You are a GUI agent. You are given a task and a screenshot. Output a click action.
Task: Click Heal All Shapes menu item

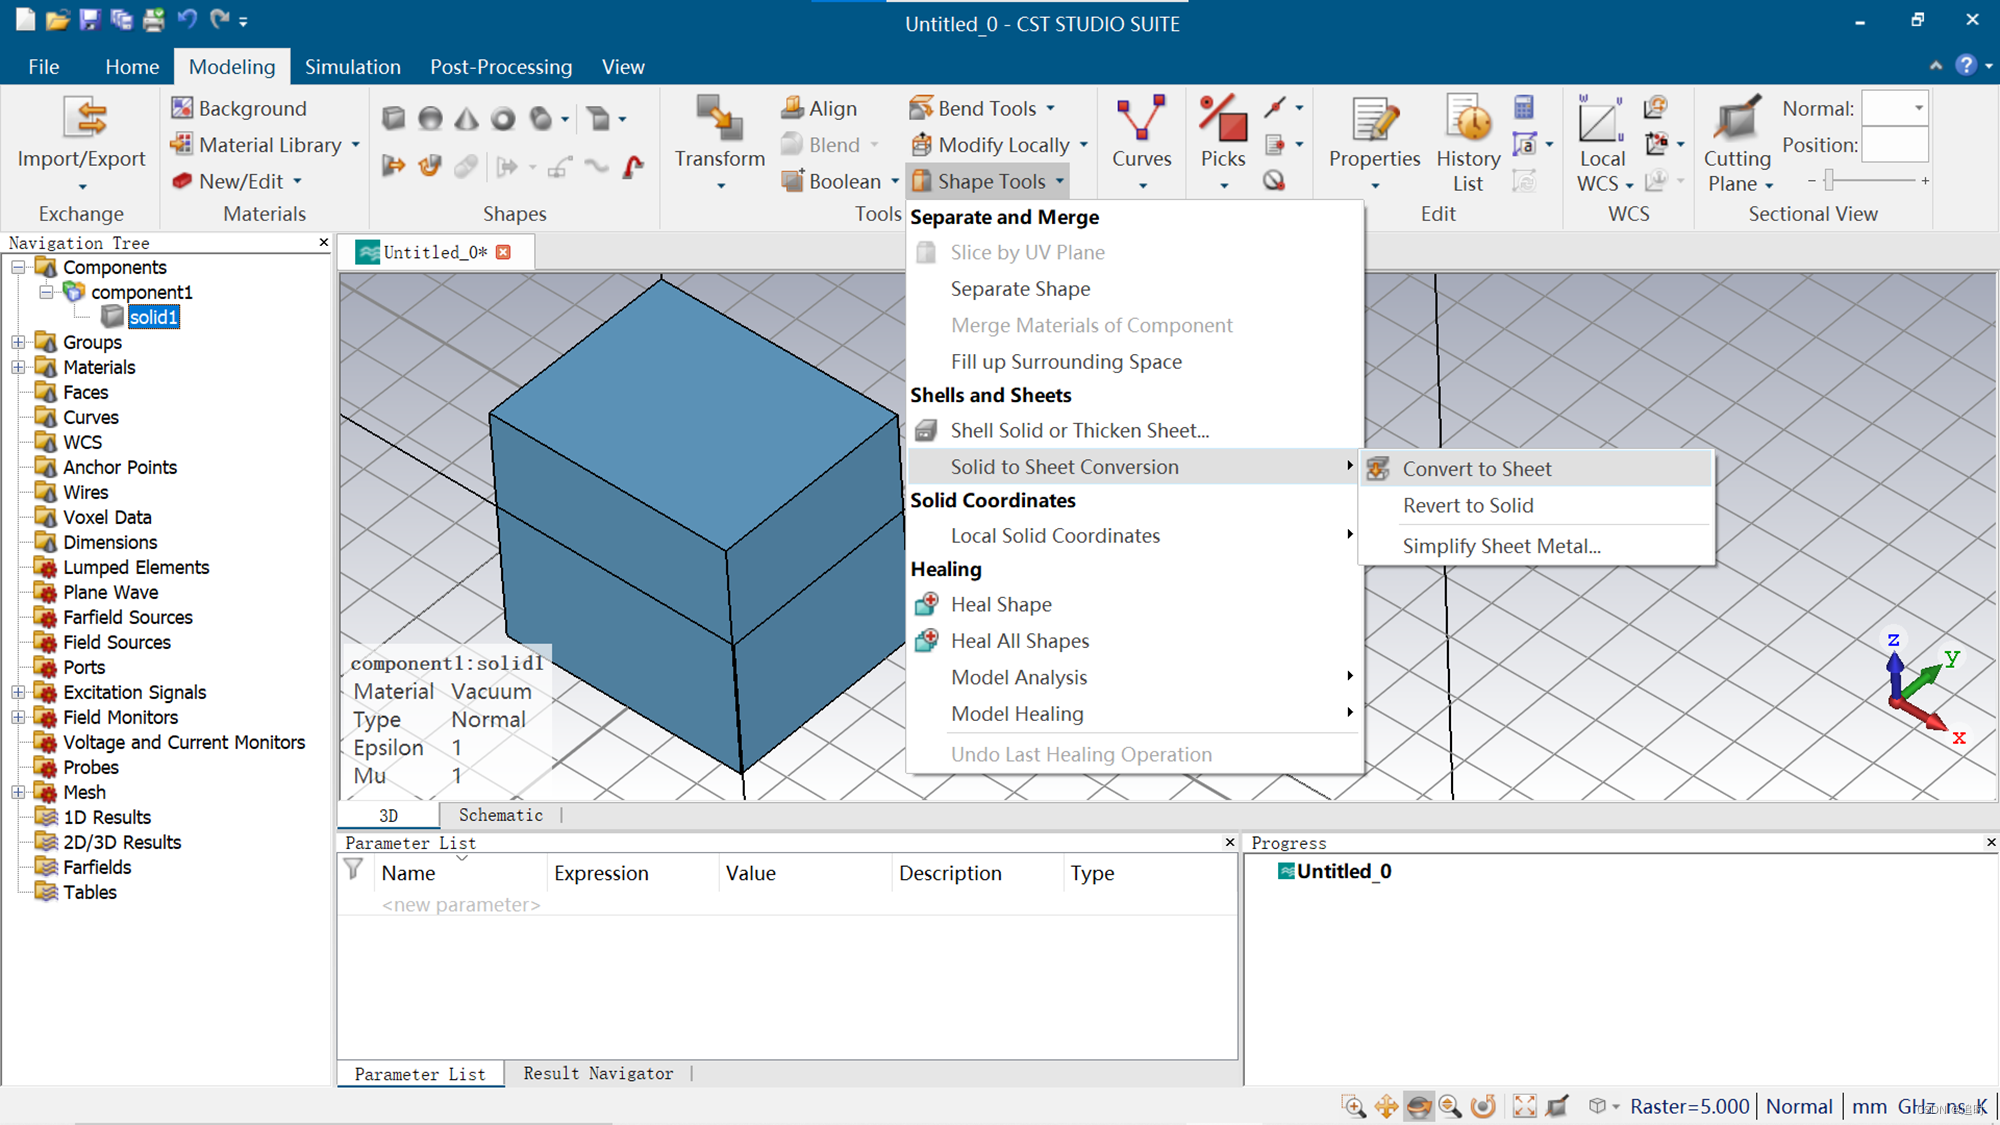coord(1019,641)
